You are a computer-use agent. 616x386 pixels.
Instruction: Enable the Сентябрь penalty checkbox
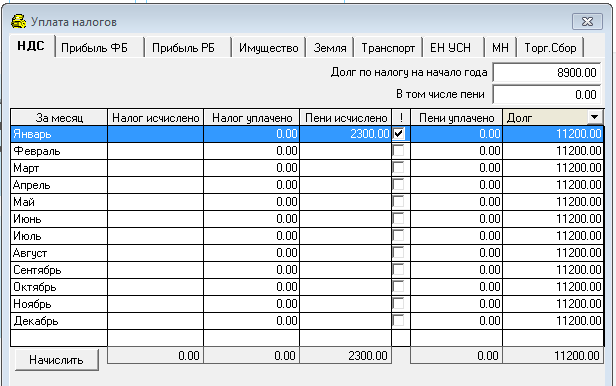pyautogui.click(x=398, y=270)
